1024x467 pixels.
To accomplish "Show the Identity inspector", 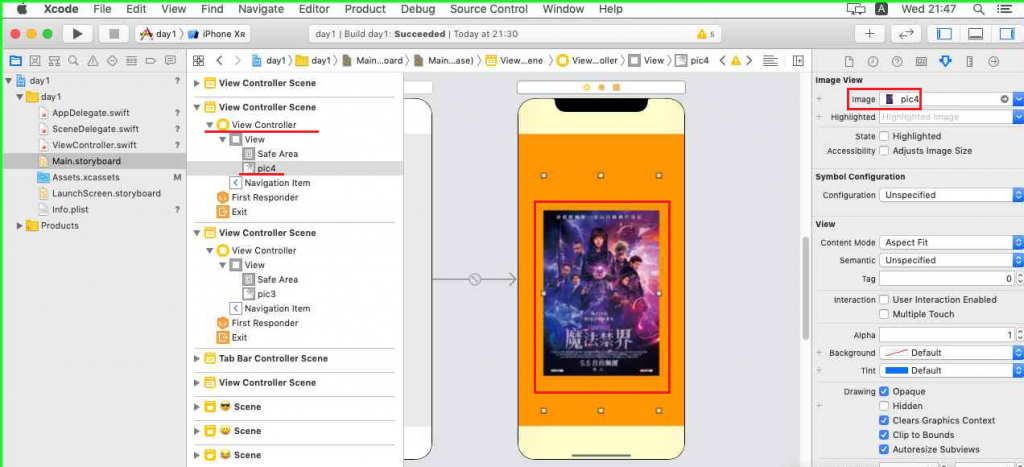I will [x=921, y=61].
